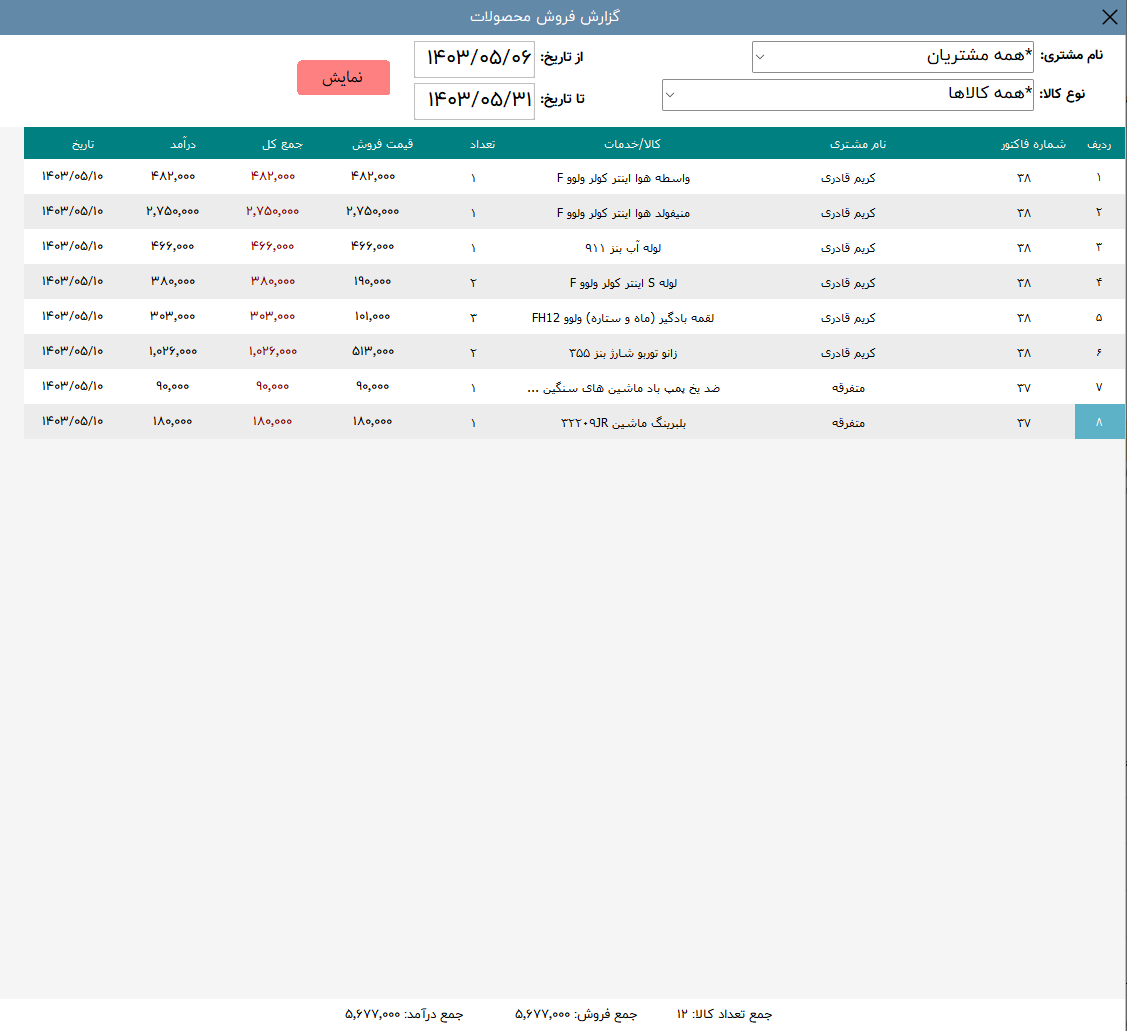This screenshot has height=1031, width=1127.
Task: Sort by قیمت فروش column header
Action: point(382,145)
